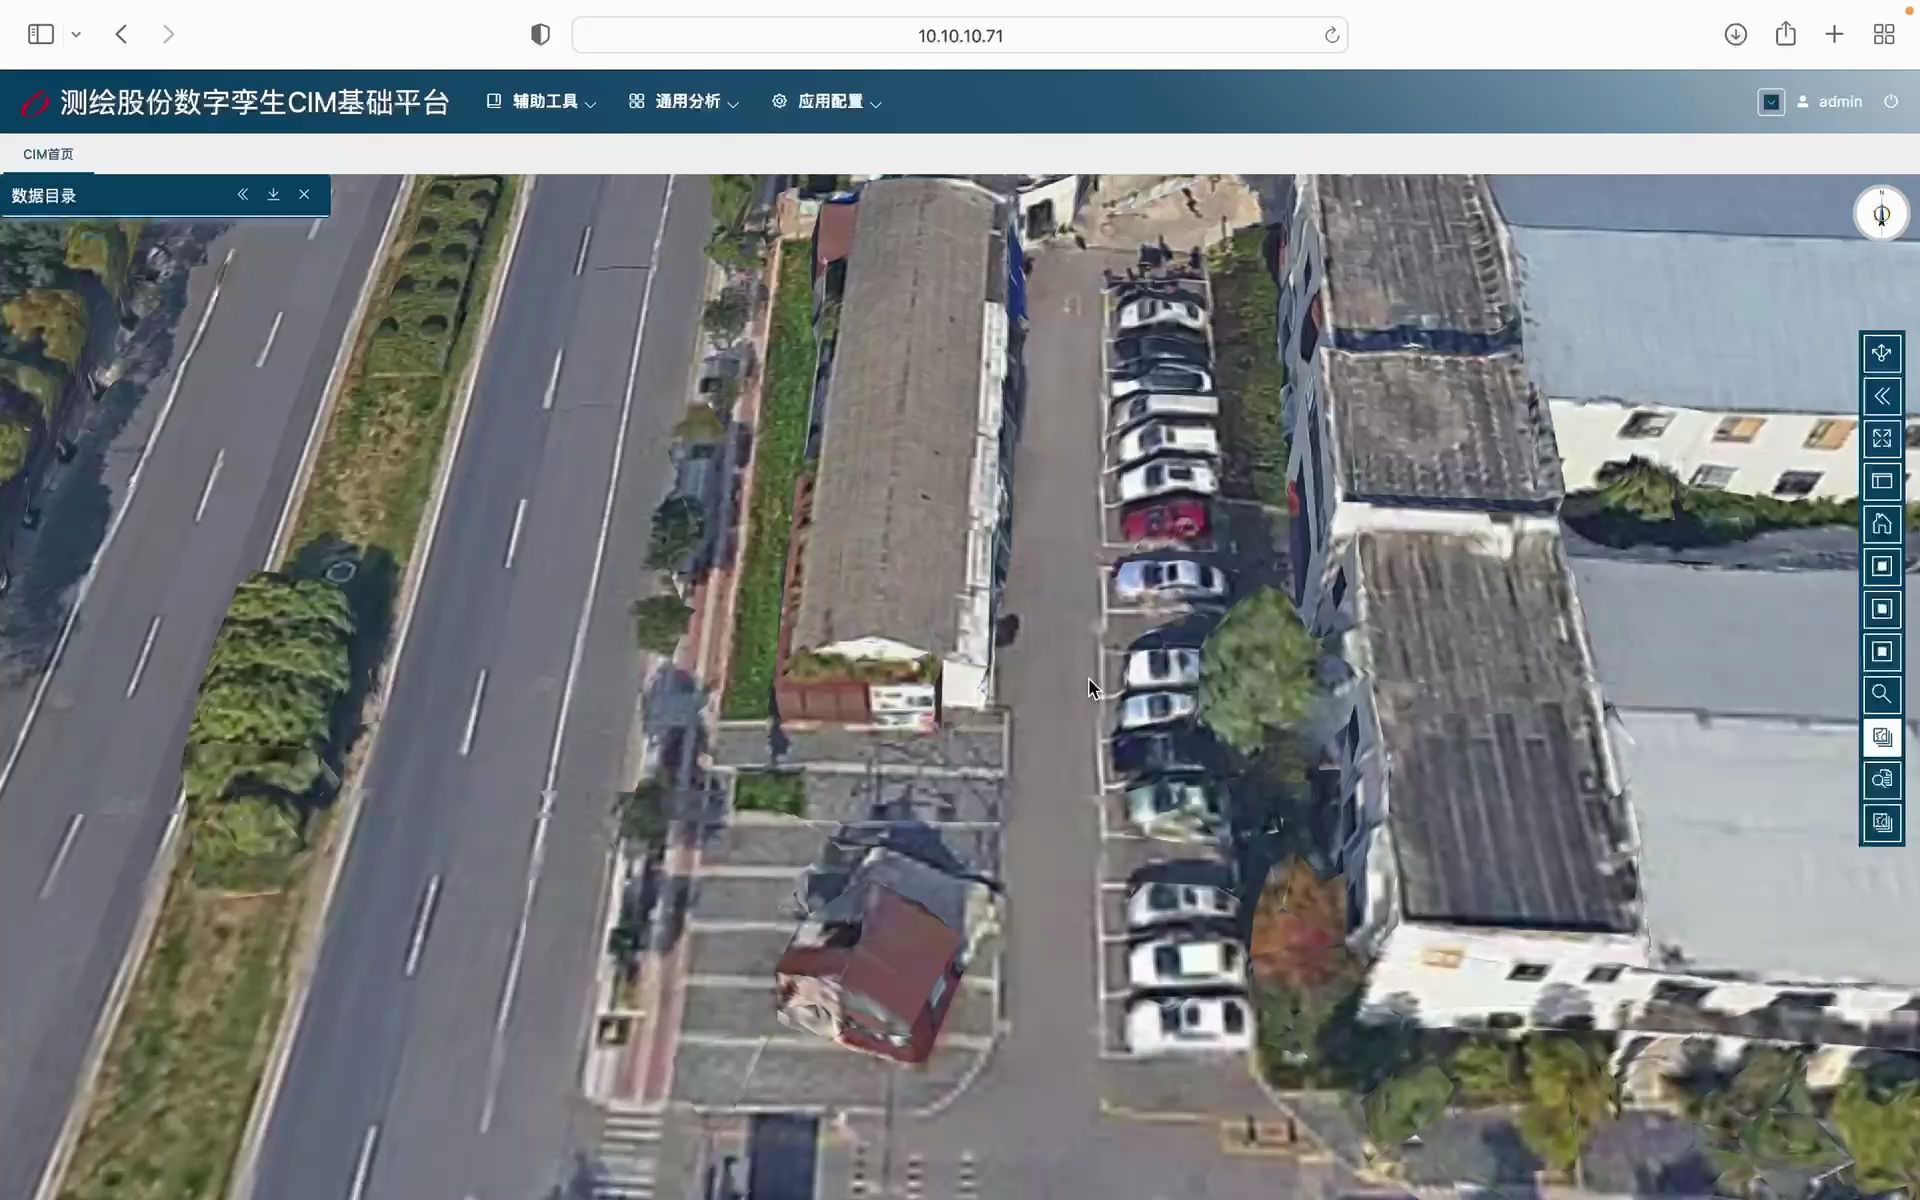Screen dimensions: 1920x1200
Task: Click the bottom stacked-layers icon in toolbar
Action: pyautogui.click(x=1881, y=822)
